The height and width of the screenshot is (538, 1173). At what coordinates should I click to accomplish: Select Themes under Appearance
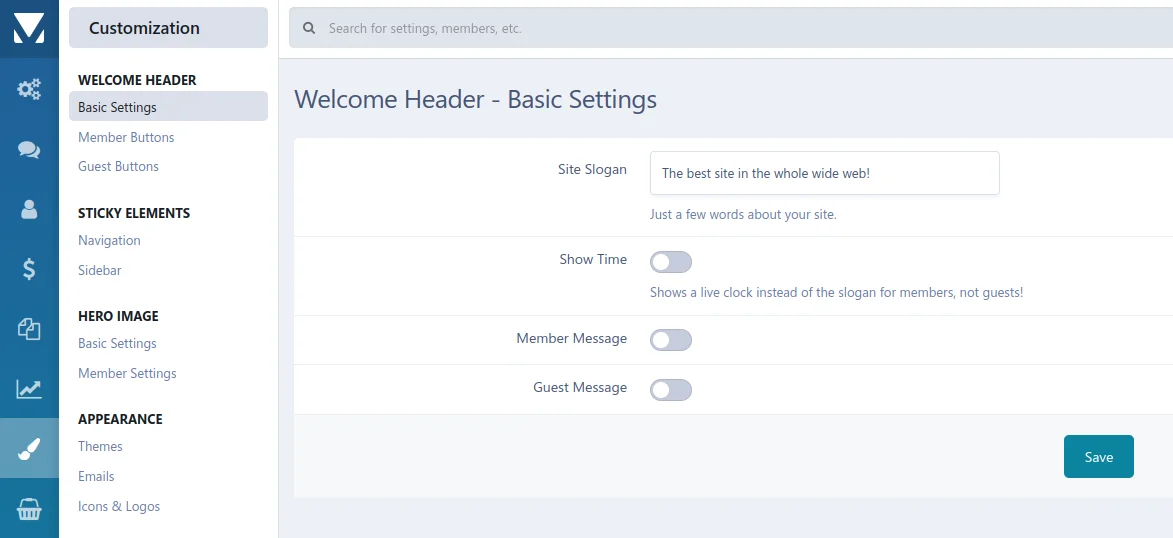click(x=100, y=446)
